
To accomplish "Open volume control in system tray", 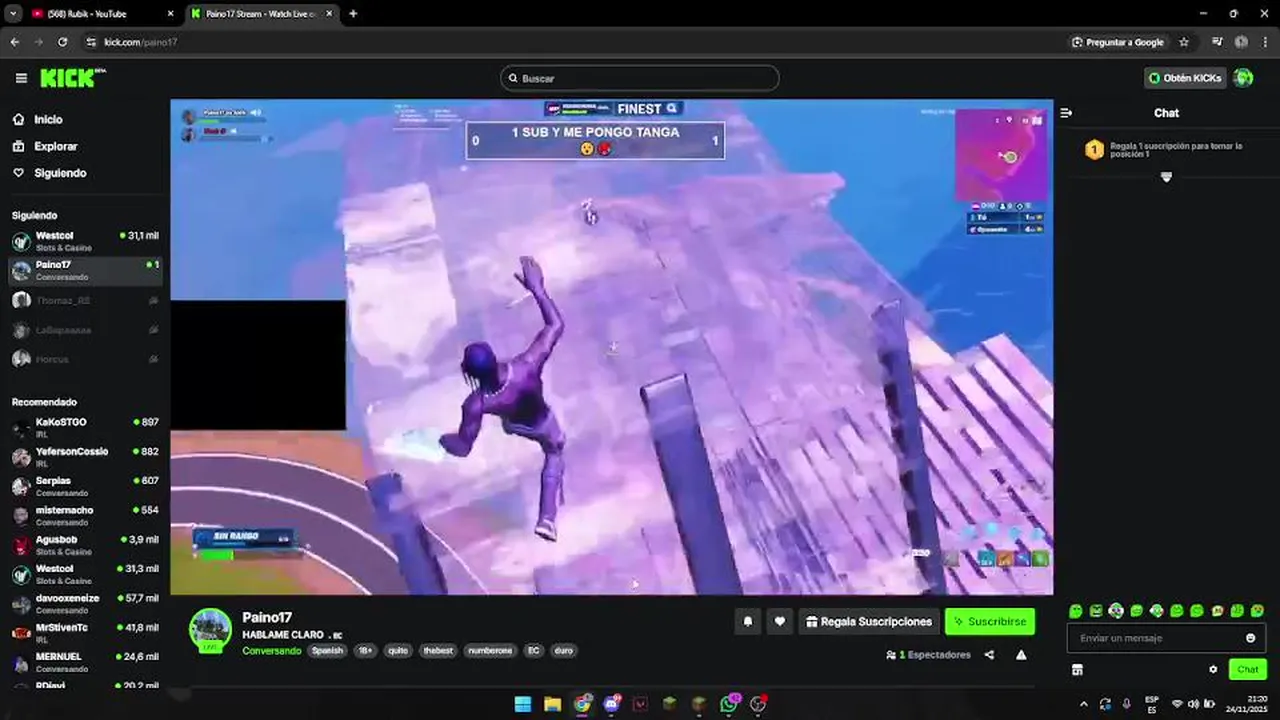I will 1193,704.
